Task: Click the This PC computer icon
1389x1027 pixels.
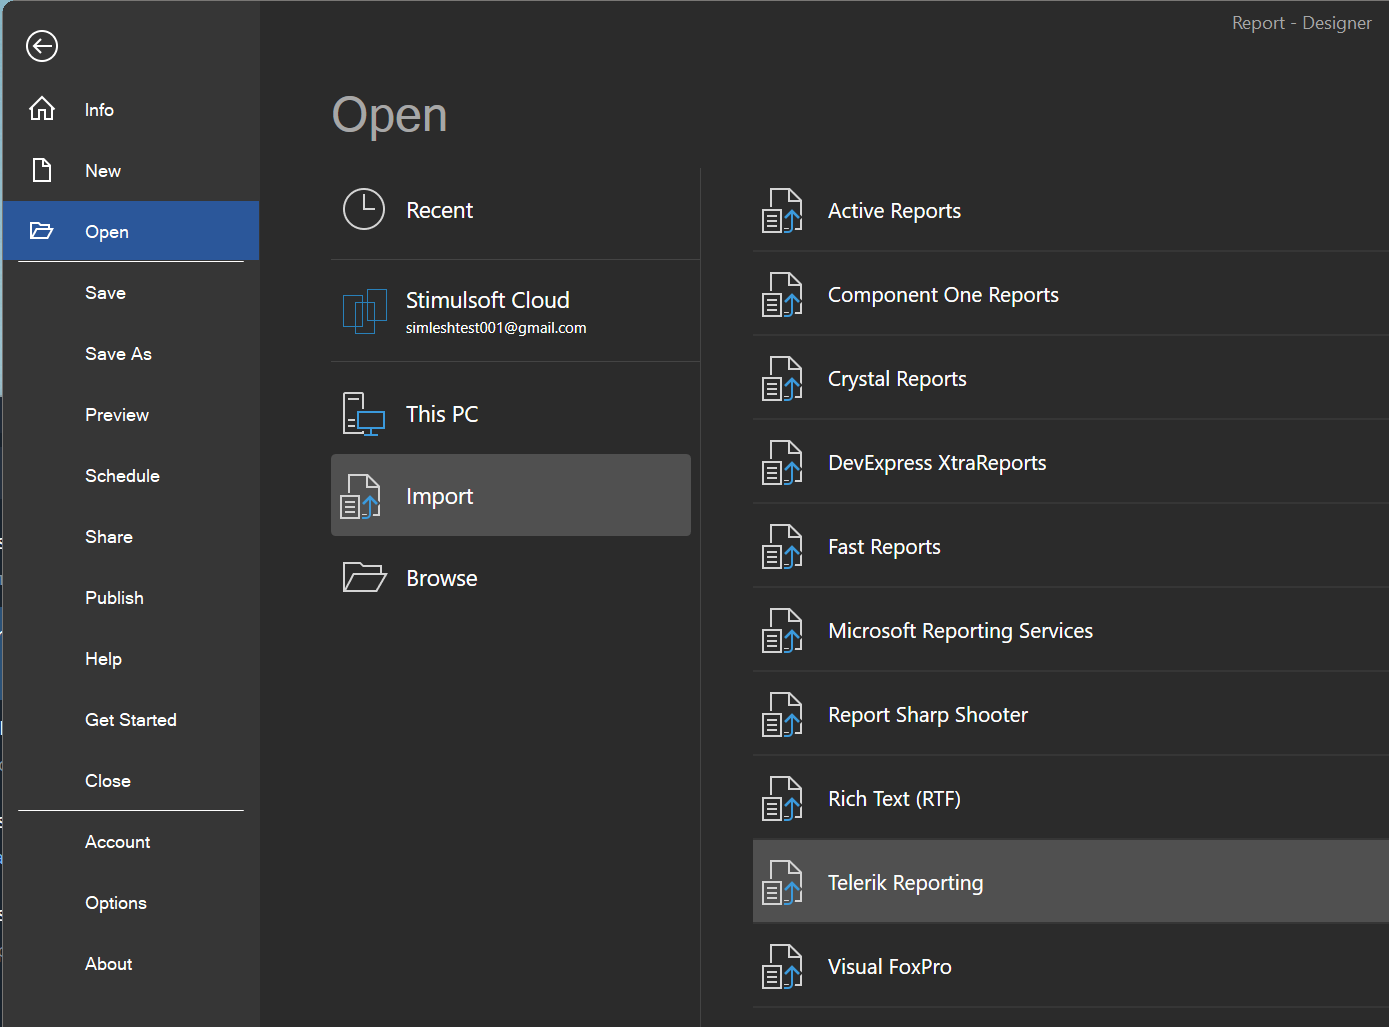Action: [364, 414]
